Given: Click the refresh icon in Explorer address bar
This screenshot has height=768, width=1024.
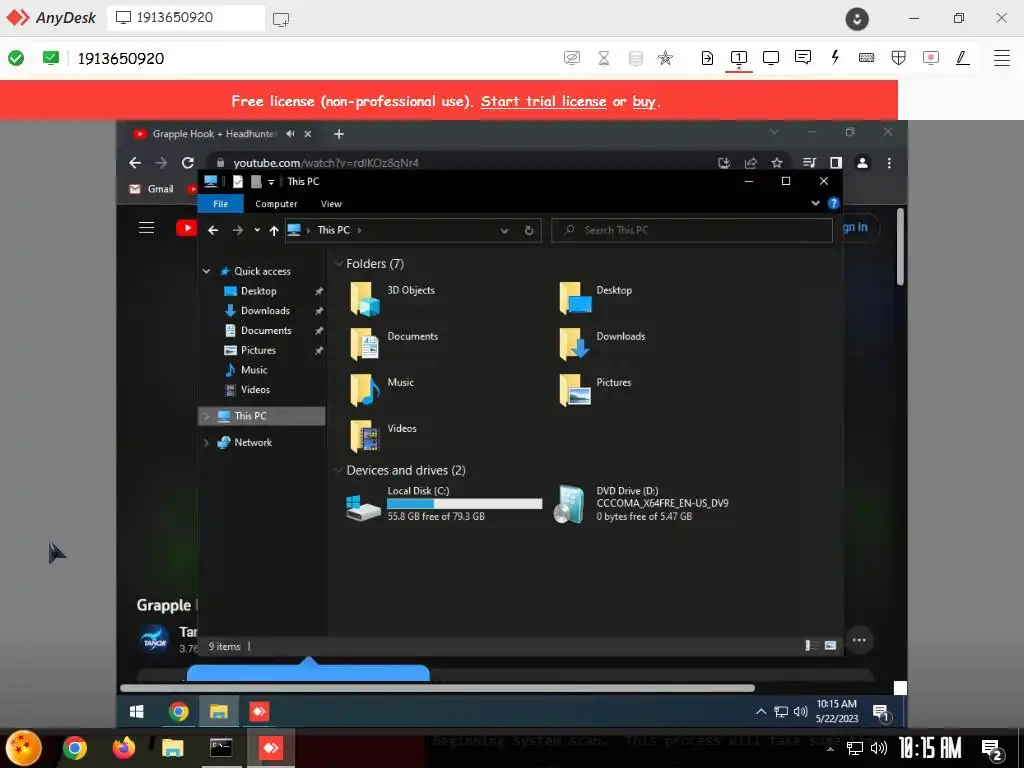Looking at the screenshot, I should tap(529, 230).
